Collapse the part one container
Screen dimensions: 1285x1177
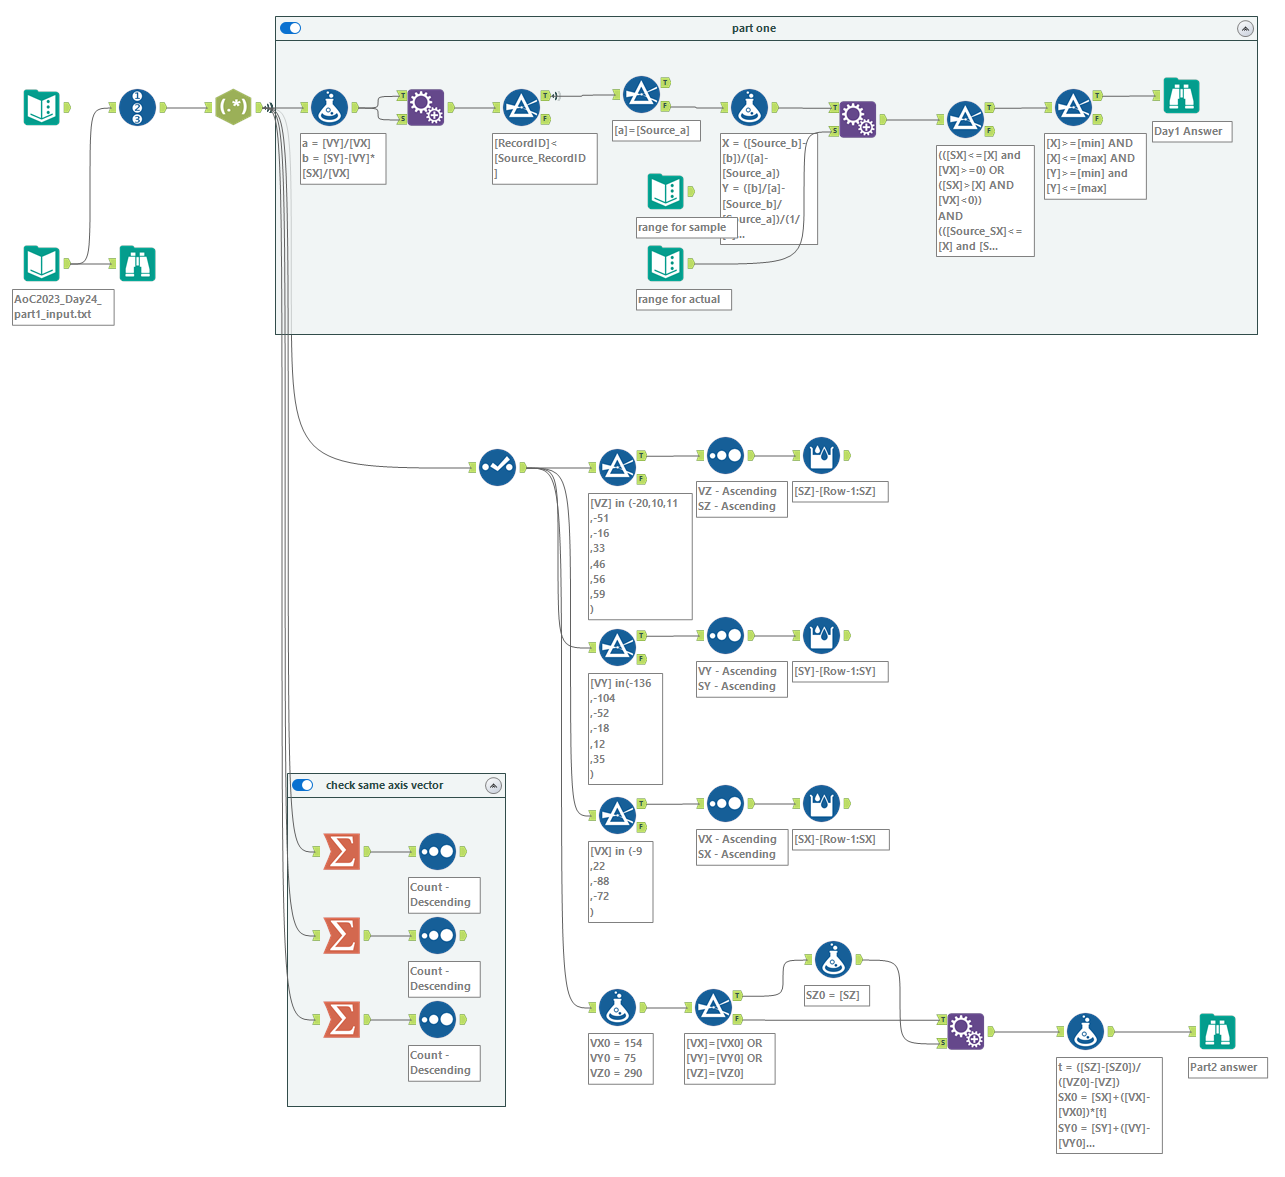(1246, 28)
